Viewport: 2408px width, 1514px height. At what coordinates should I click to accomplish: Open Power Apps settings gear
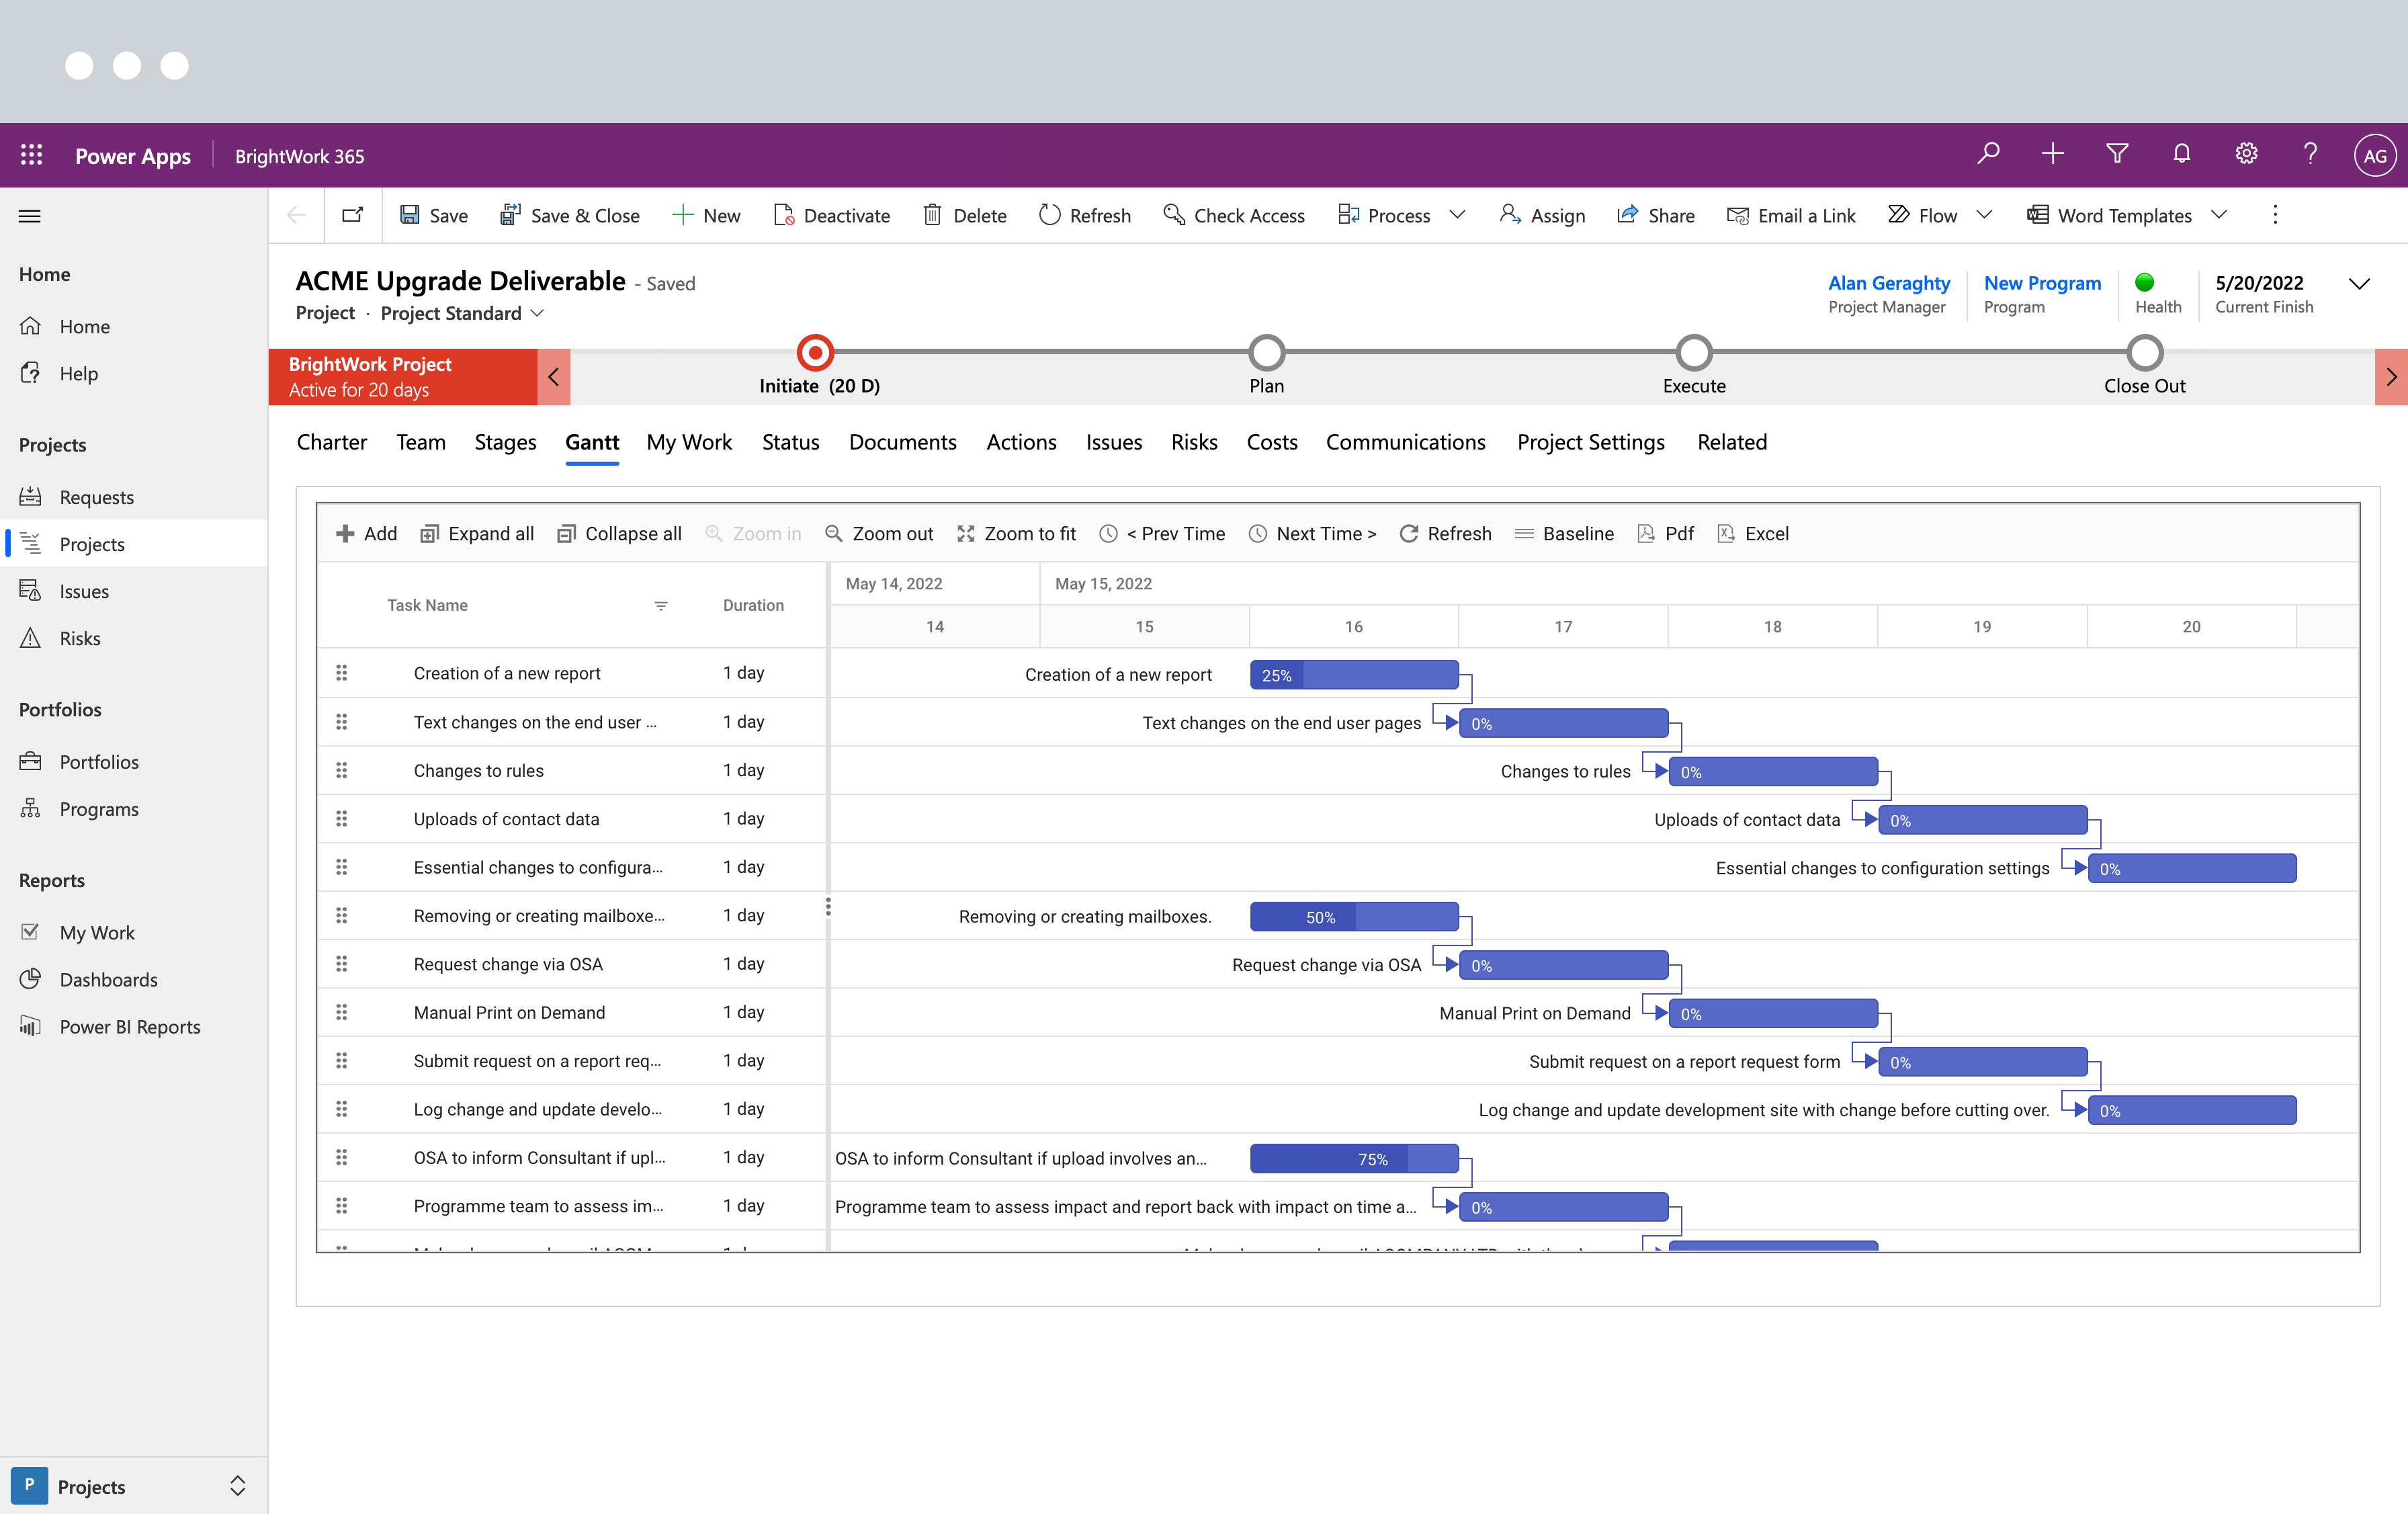click(2246, 154)
